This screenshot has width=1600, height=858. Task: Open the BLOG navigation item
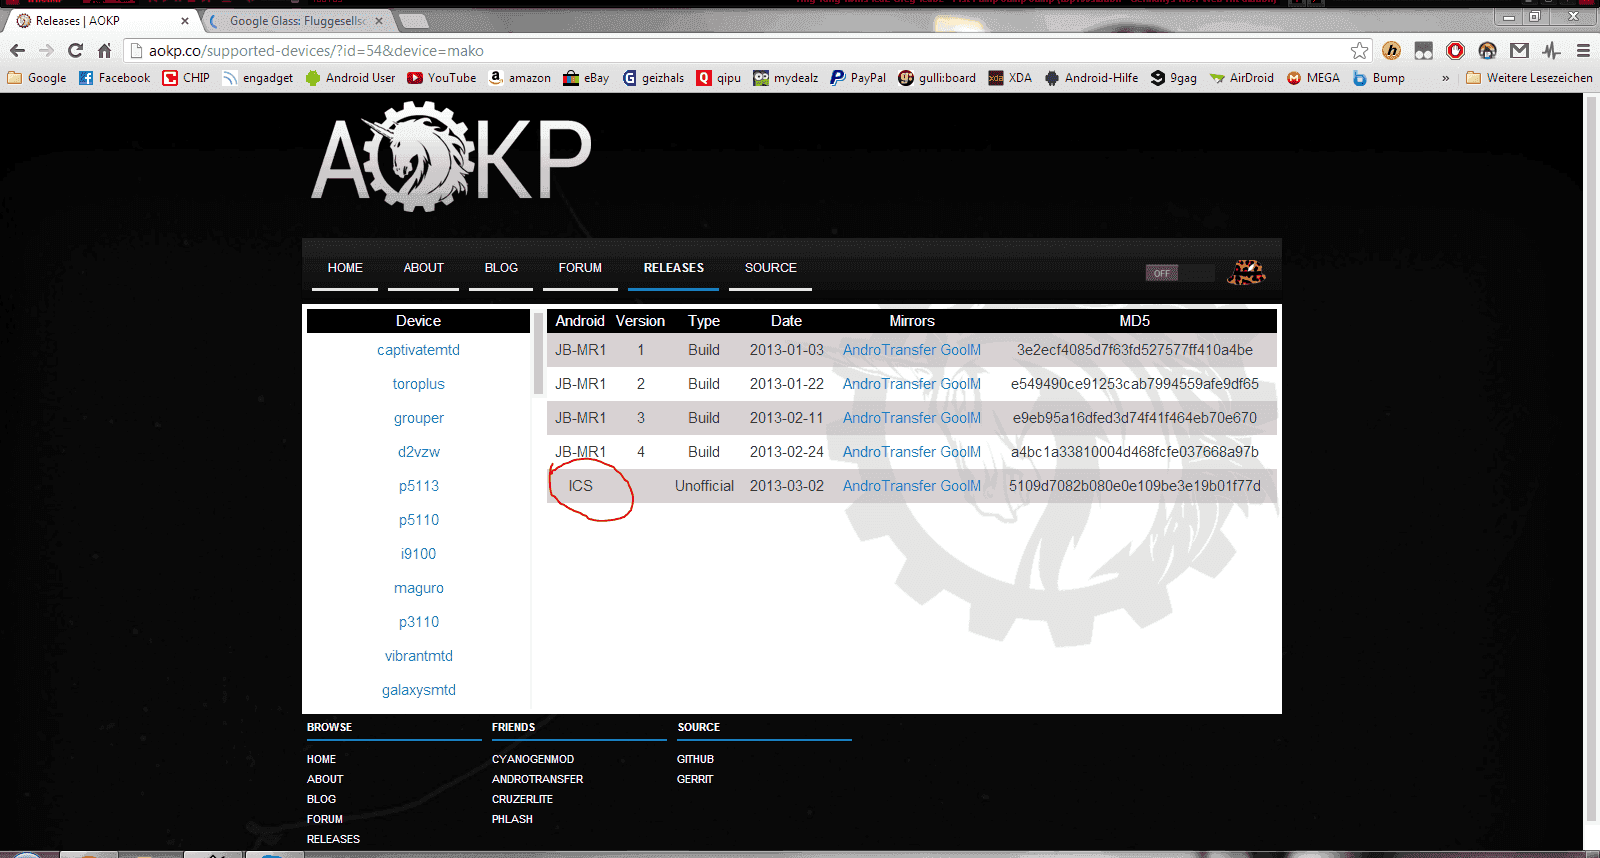tap(501, 268)
